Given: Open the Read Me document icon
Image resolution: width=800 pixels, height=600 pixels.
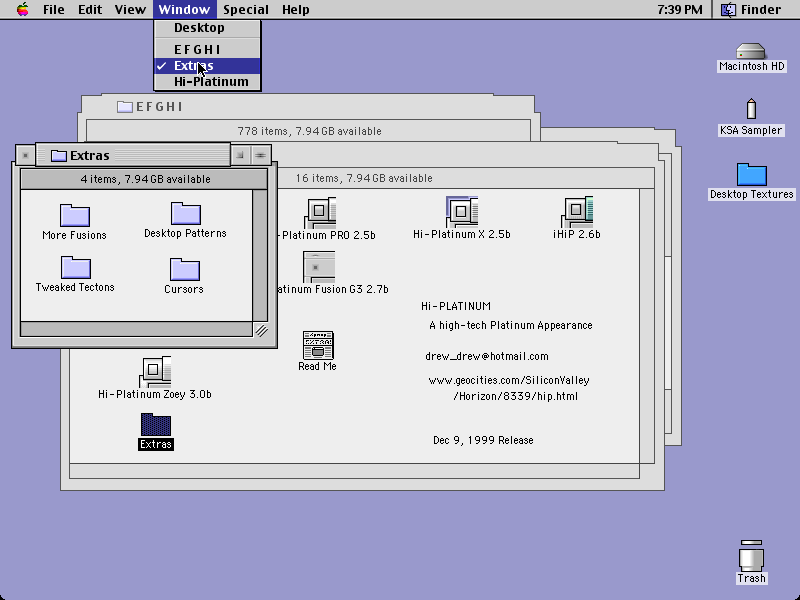Looking at the screenshot, I should pos(318,345).
